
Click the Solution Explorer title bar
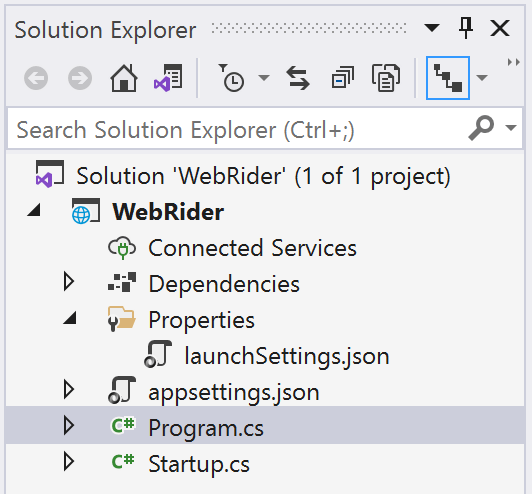pyautogui.click(x=210, y=29)
